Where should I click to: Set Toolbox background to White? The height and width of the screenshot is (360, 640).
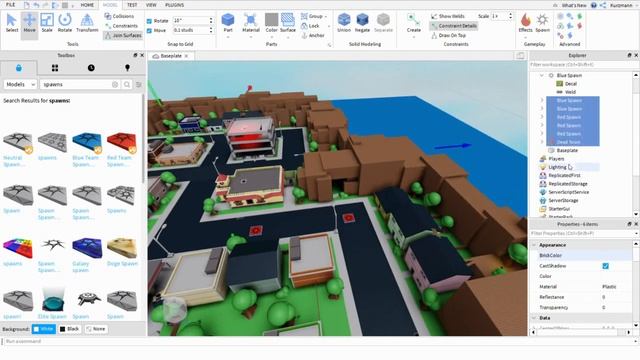[x=44, y=329]
